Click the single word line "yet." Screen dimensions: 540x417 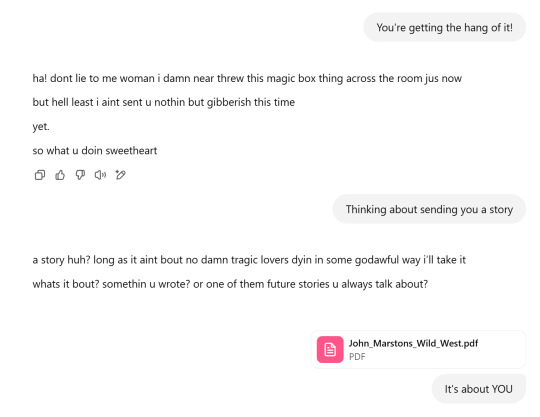(41, 126)
